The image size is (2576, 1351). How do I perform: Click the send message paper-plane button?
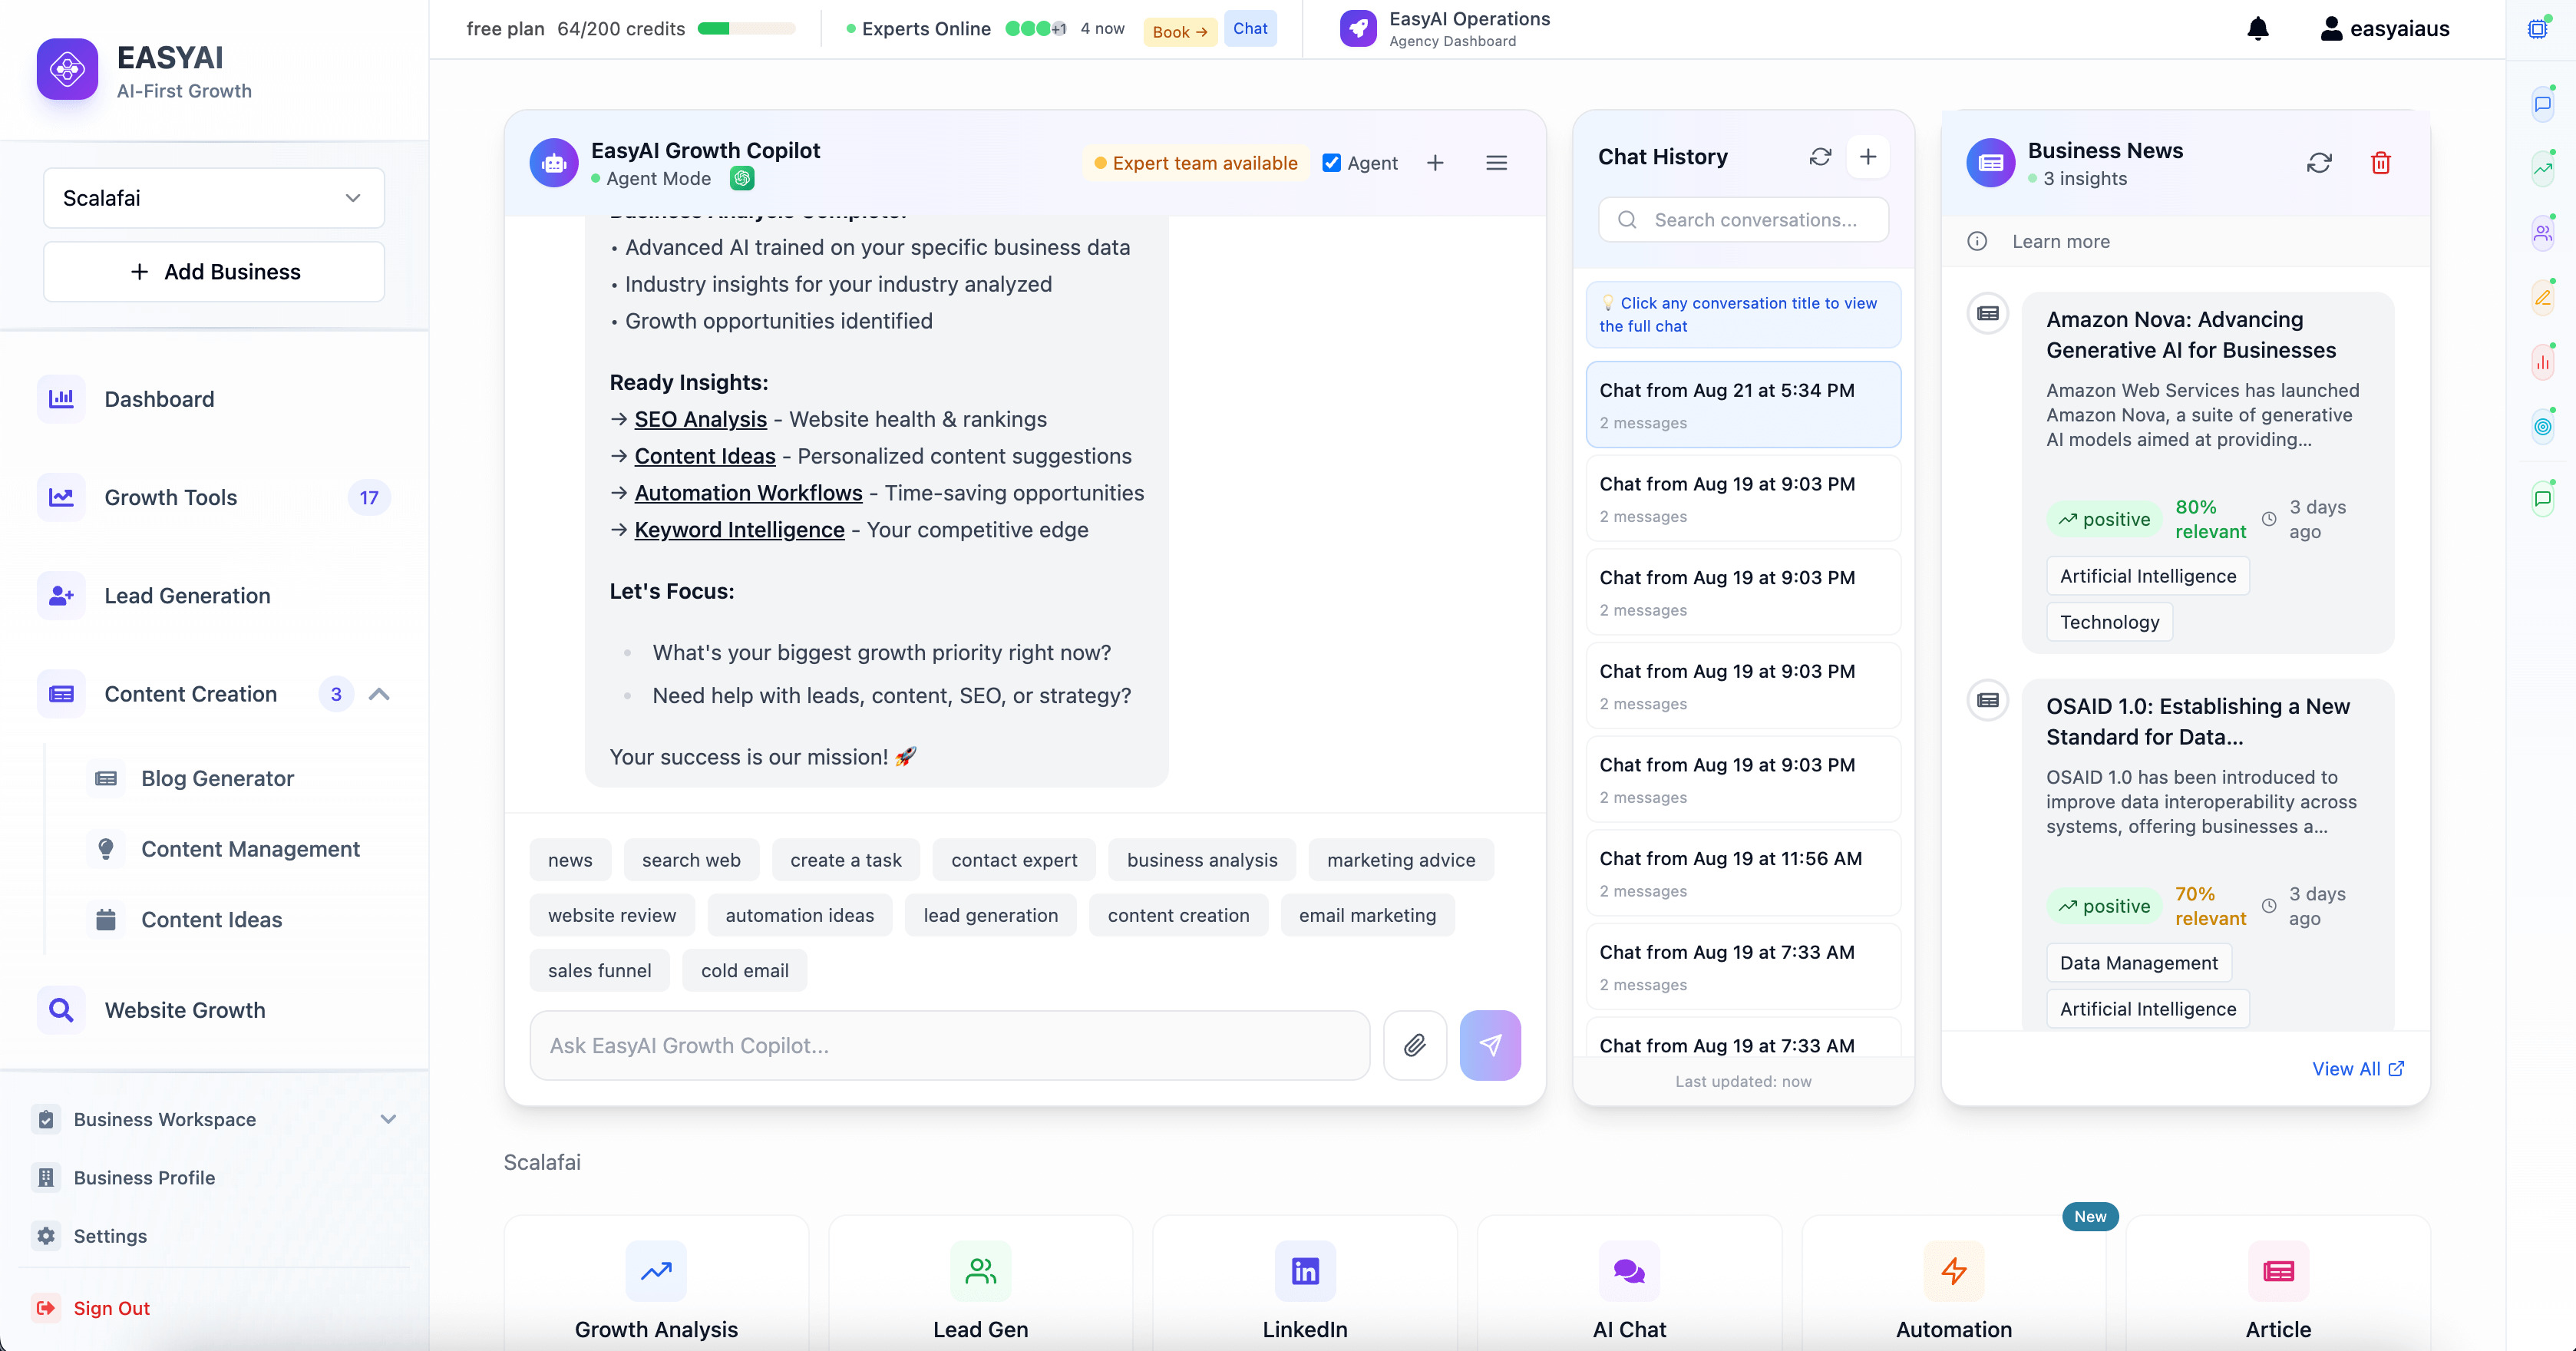[1490, 1045]
